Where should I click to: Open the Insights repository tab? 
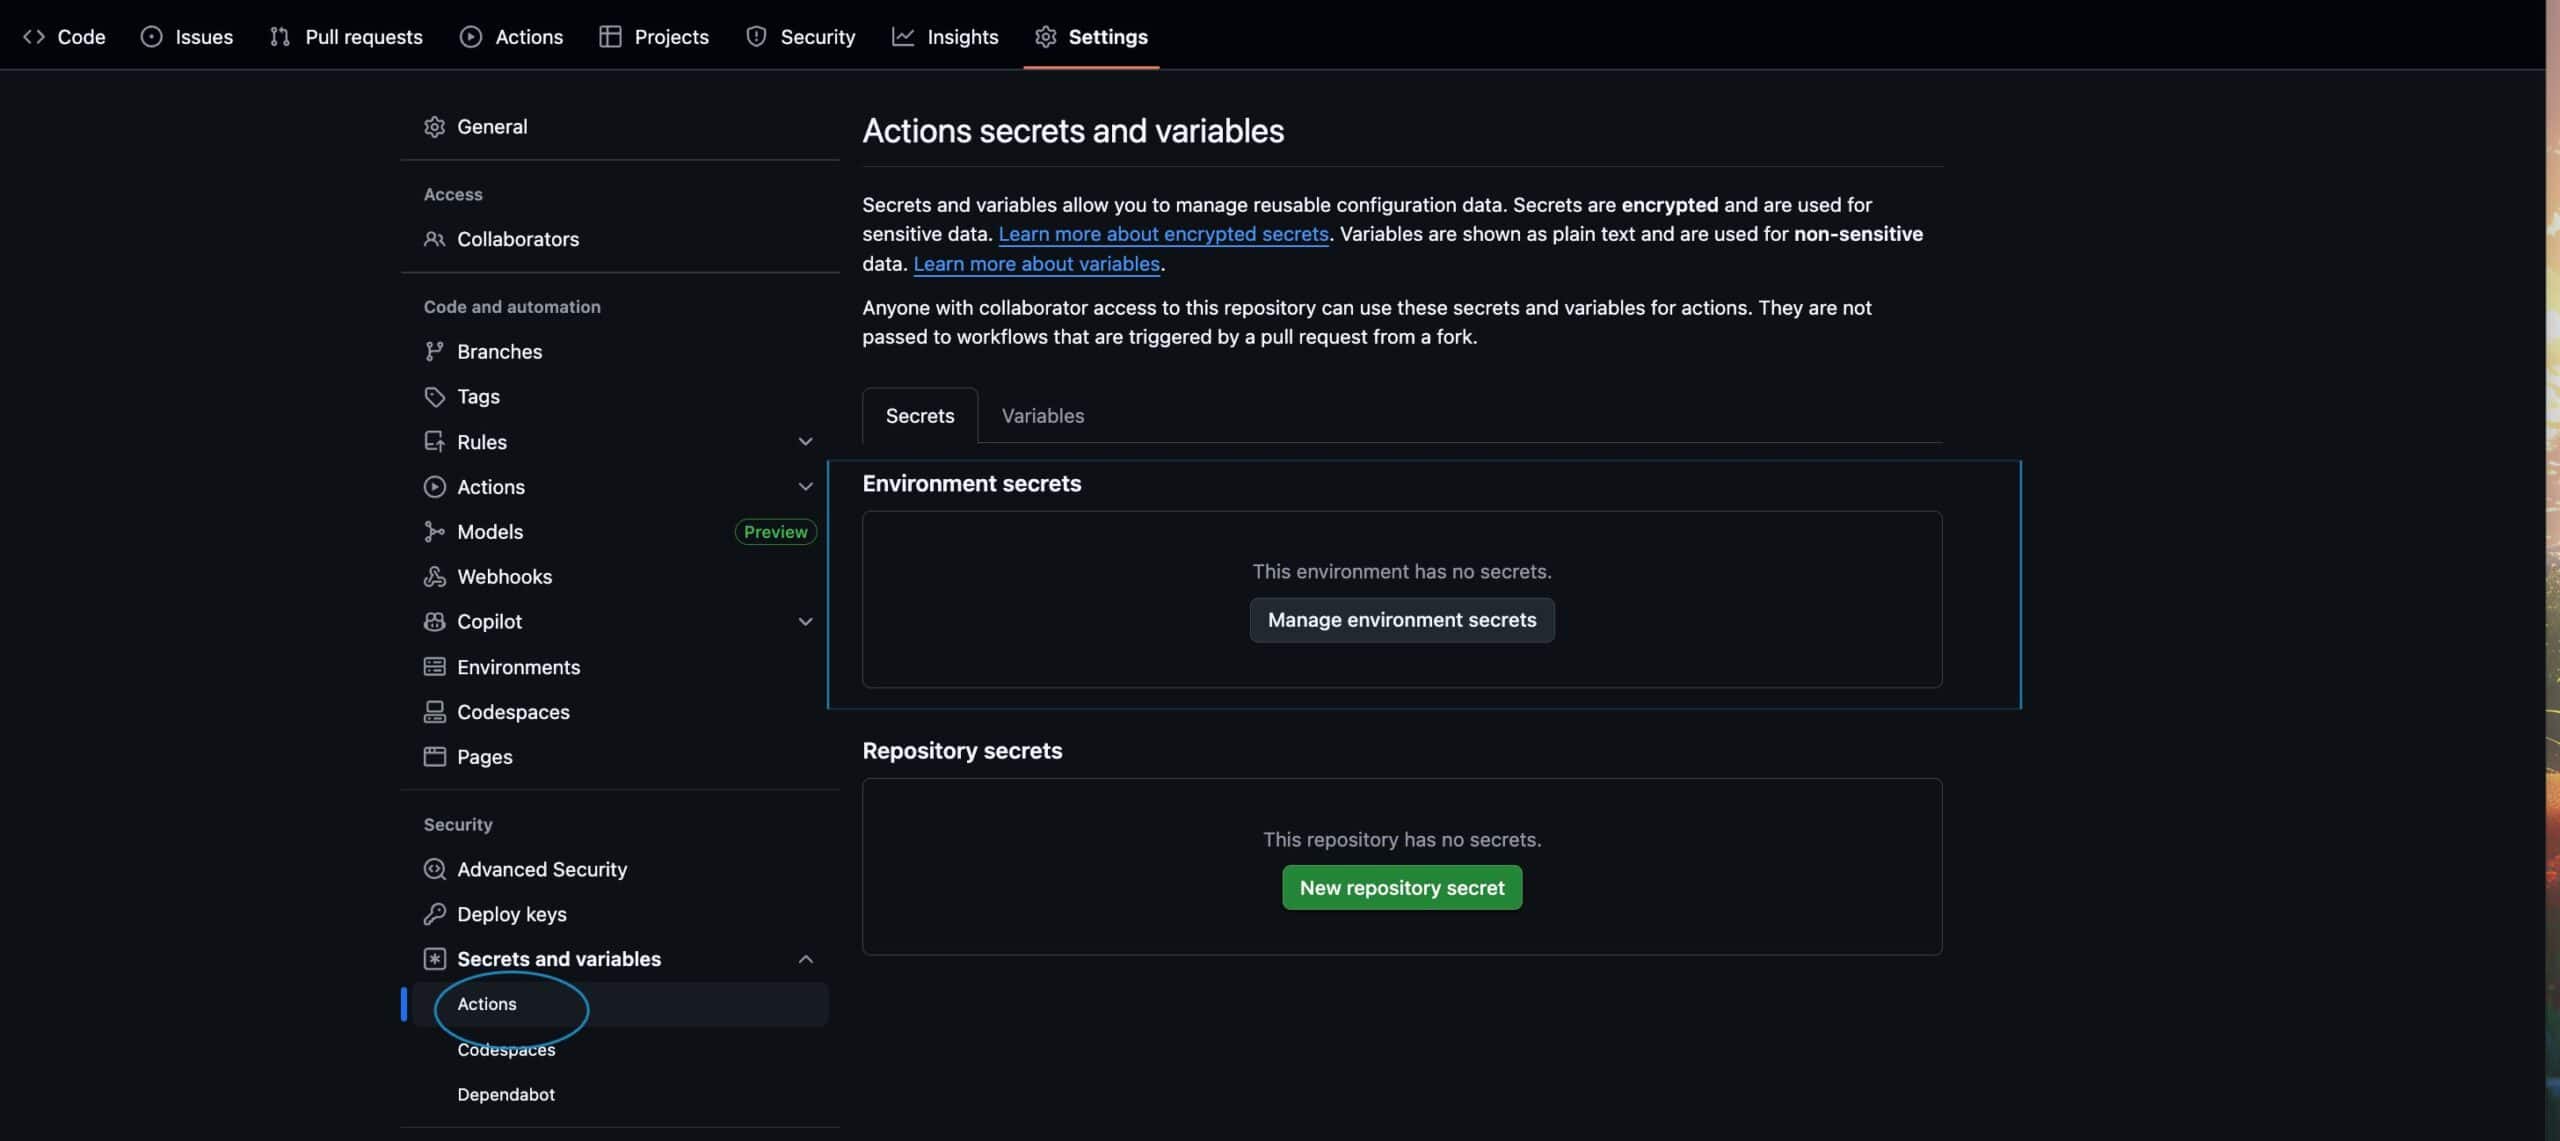[x=945, y=37]
